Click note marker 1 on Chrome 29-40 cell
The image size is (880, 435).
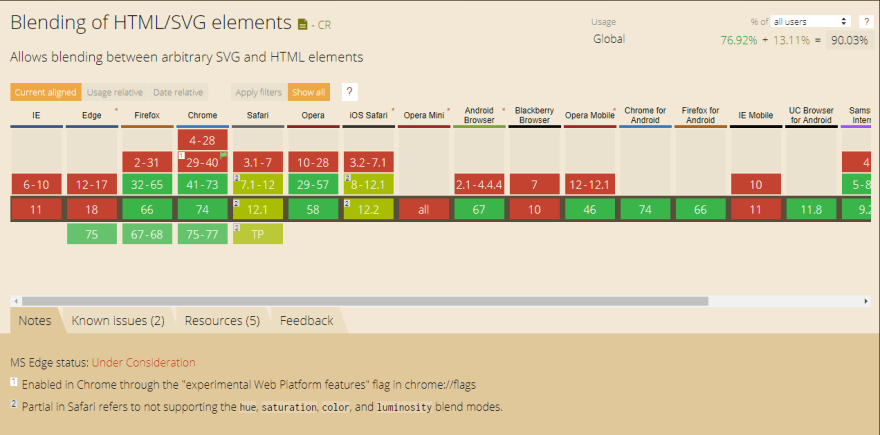(x=181, y=155)
